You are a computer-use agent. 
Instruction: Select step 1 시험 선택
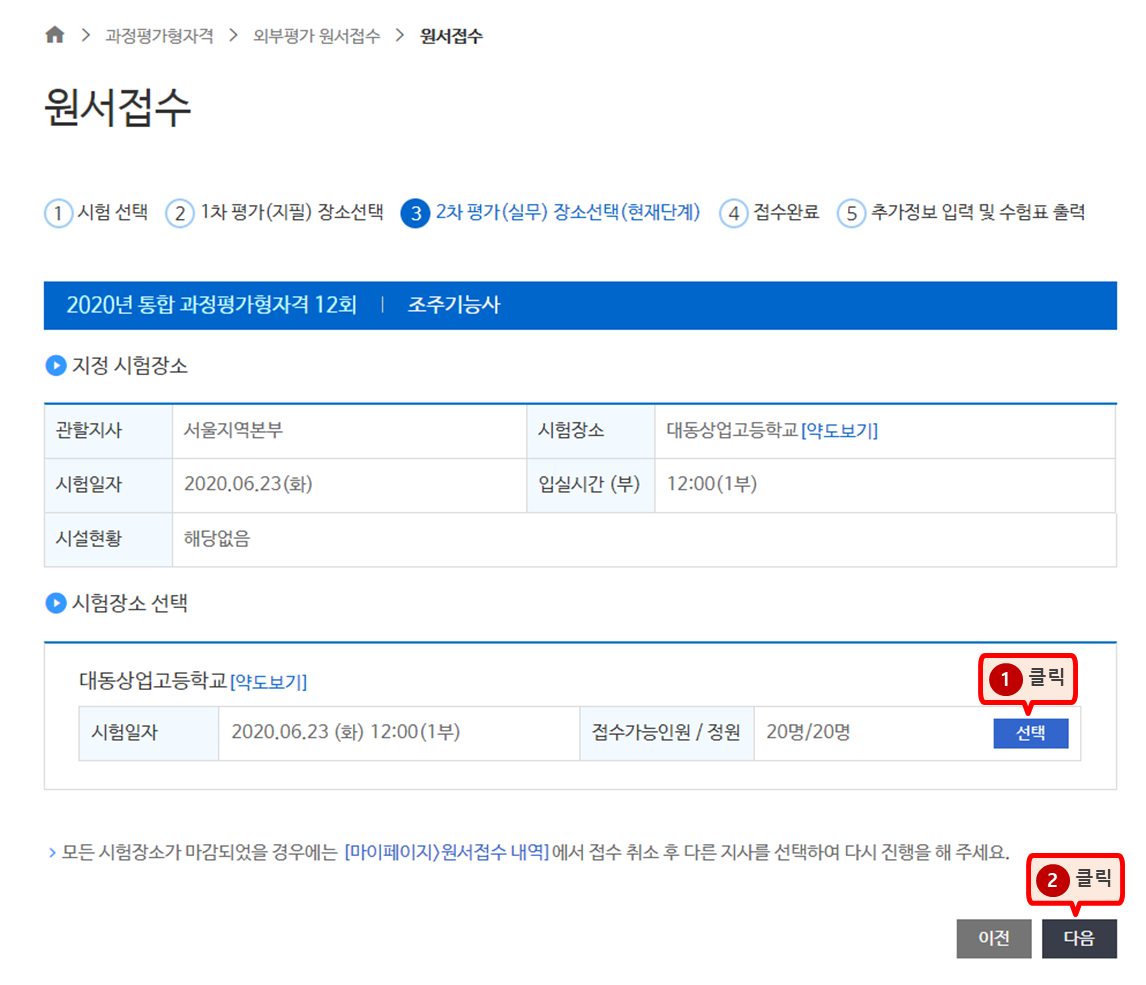[96, 213]
